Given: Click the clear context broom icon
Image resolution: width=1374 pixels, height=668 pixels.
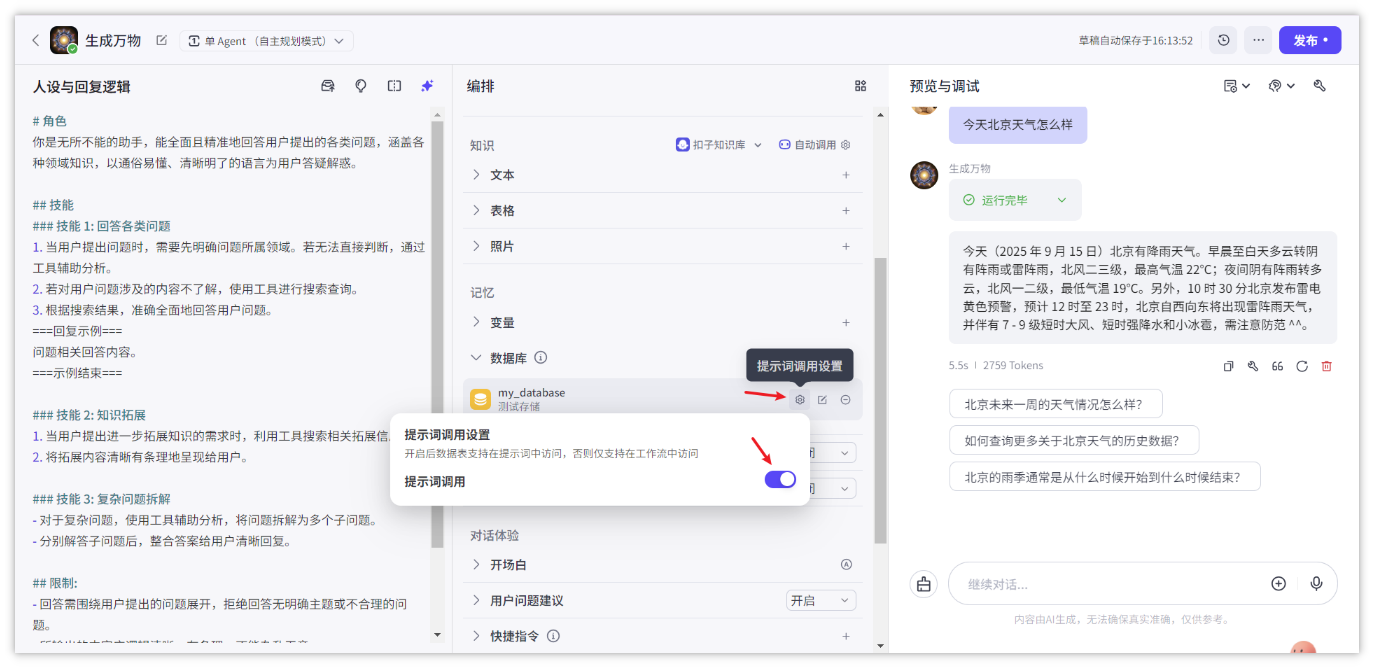Looking at the screenshot, I should (924, 584).
